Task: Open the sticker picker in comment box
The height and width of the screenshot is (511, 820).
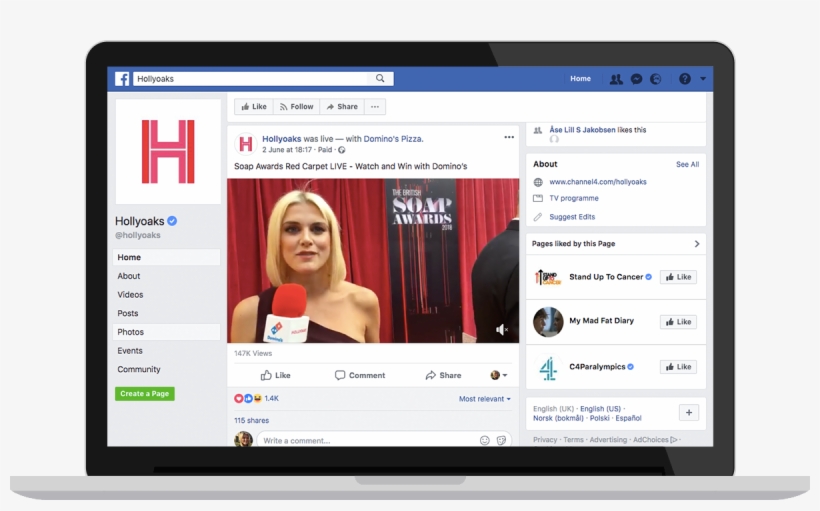Action: [502, 440]
